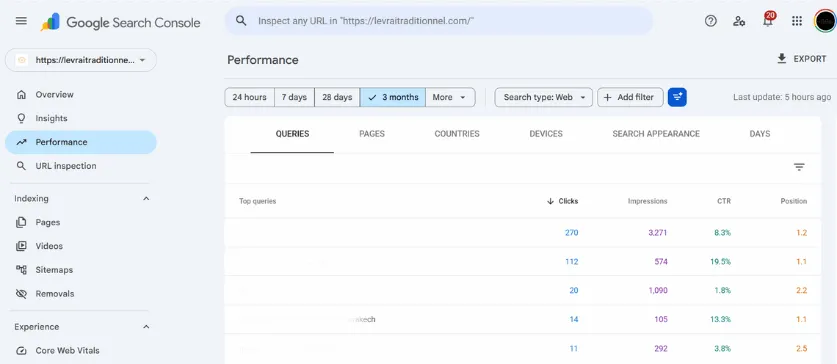Click the Export download icon
The width and height of the screenshot is (837, 364).
pyautogui.click(x=782, y=59)
